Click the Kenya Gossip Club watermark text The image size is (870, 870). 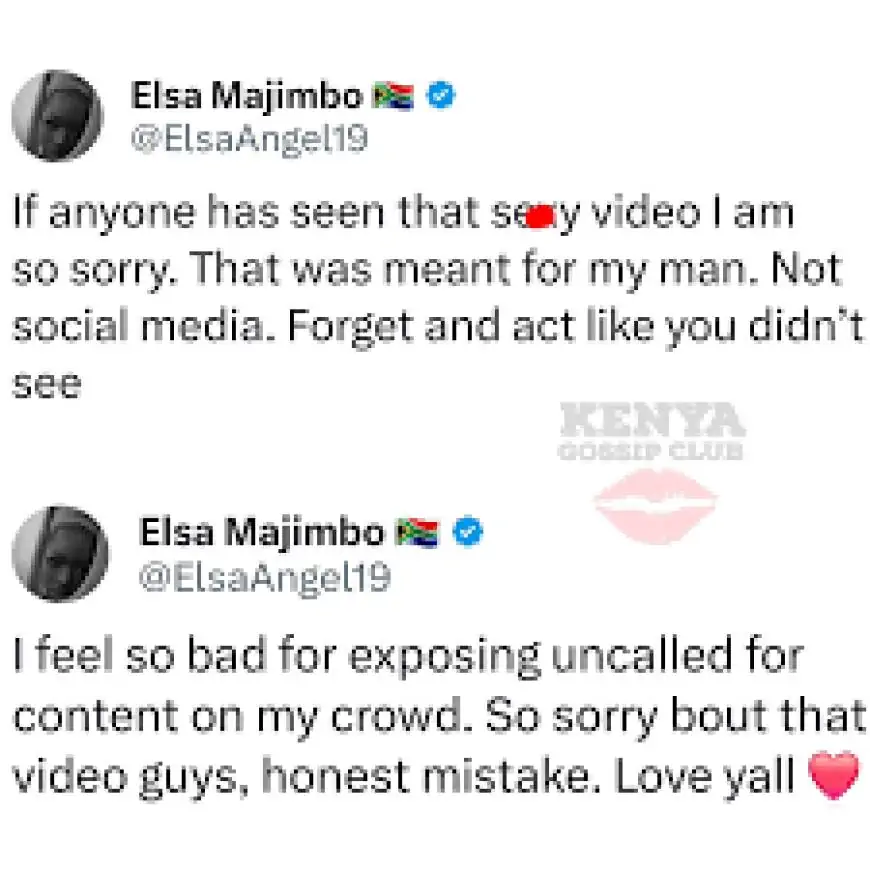[651, 431]
